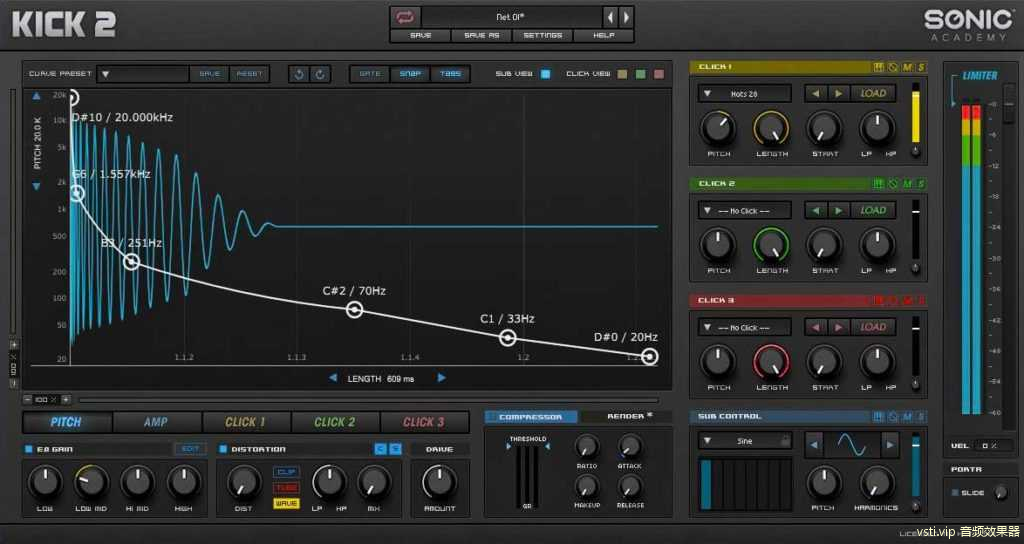This screenshot has height=544, width=1024.
Task: Open the Settings button
Action: click(x=543, y=35)
